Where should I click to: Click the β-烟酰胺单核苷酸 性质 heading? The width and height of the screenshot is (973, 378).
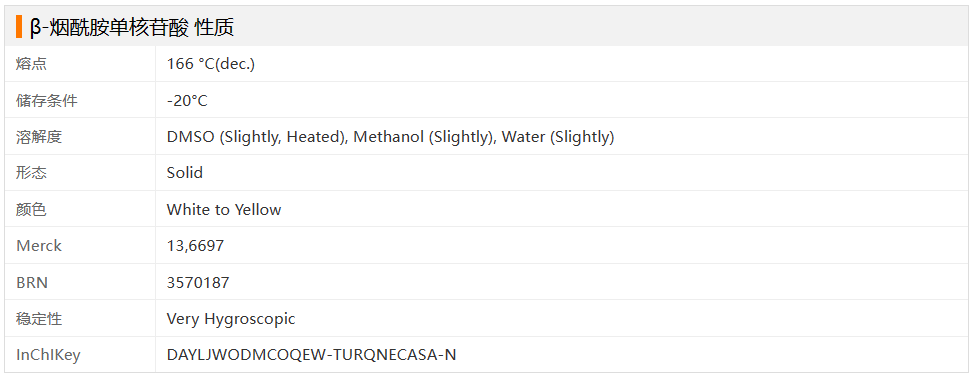point(132,27)
